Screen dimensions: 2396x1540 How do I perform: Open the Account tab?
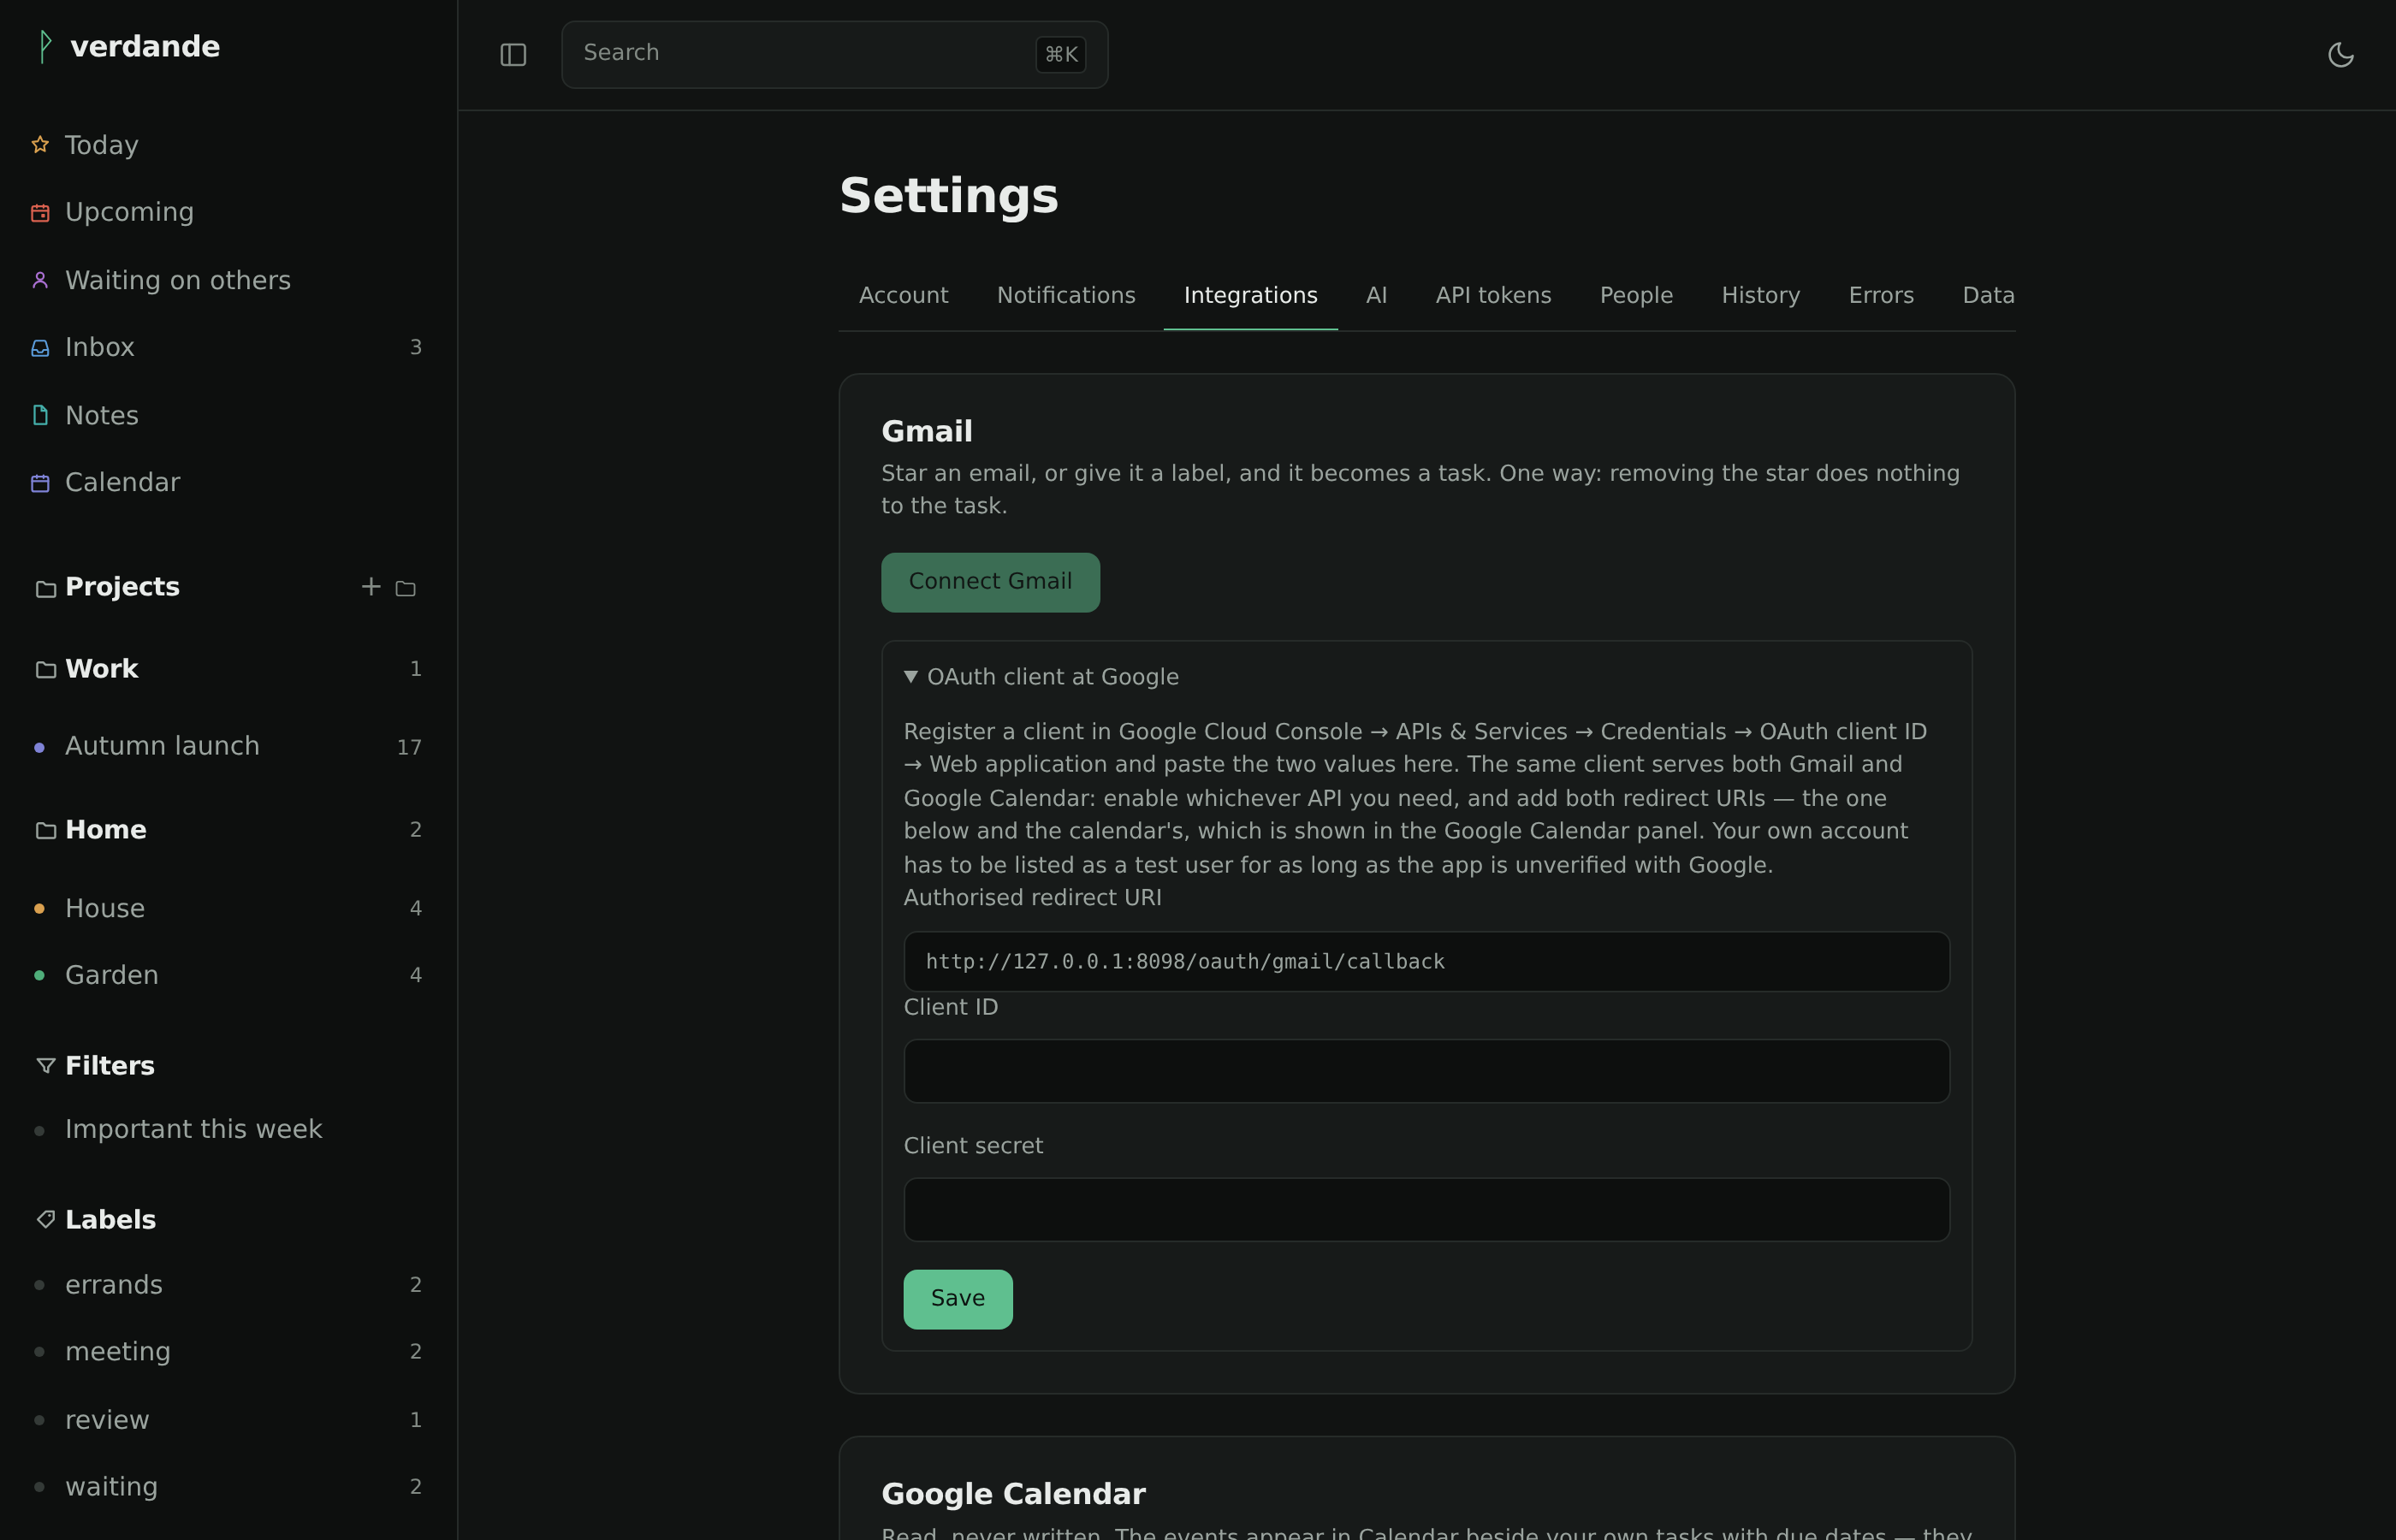tap(903, 296)
